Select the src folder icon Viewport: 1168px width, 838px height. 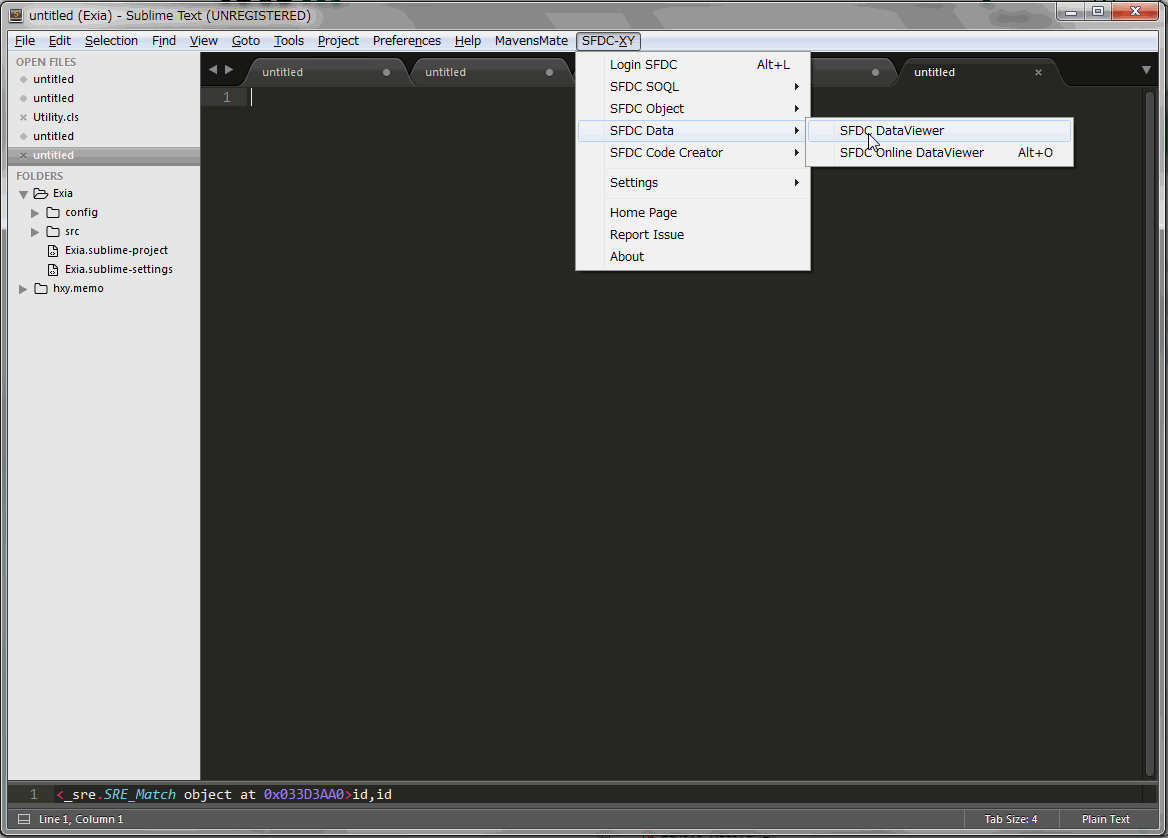53,232
